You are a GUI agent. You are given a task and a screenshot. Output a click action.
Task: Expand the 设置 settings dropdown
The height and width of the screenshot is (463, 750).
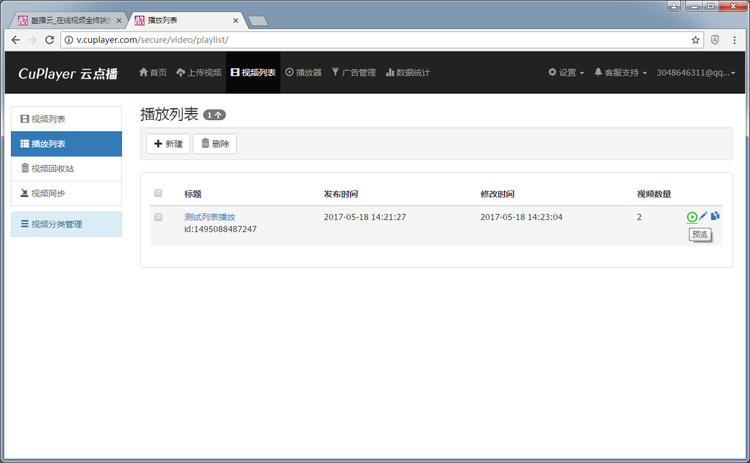566,73
